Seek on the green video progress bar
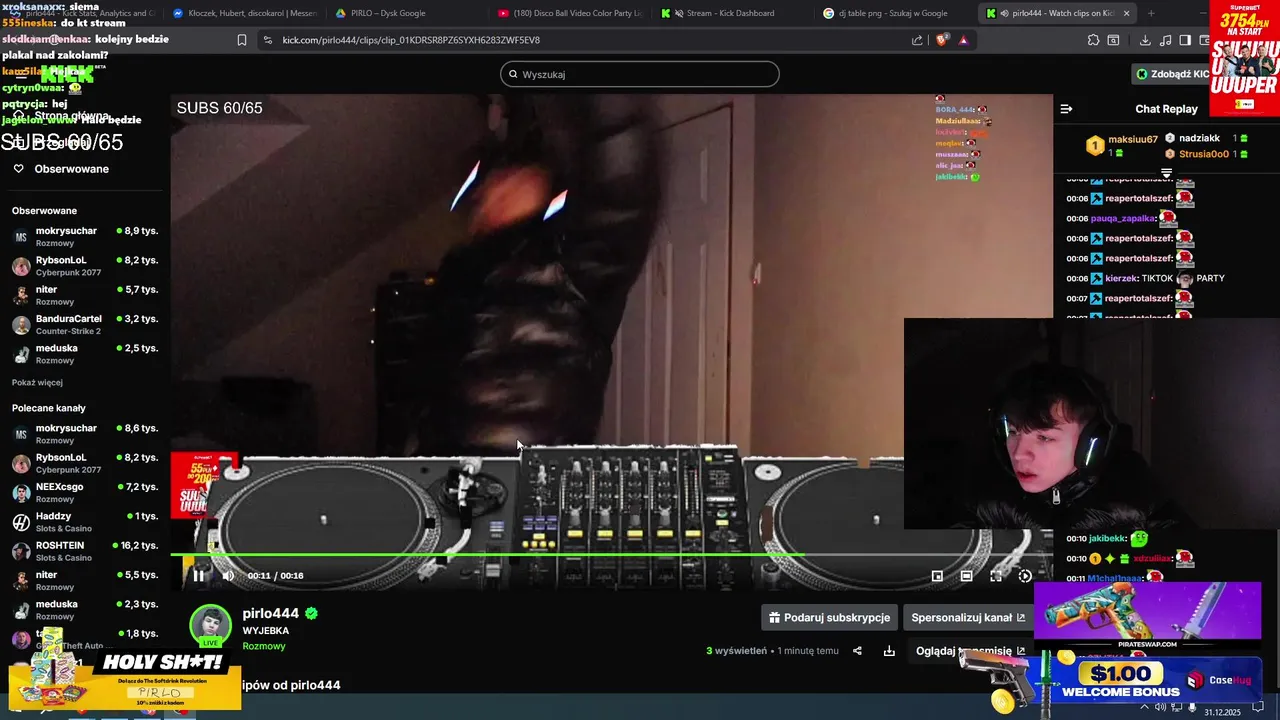The image size is (1280, 720). [611, 554]
